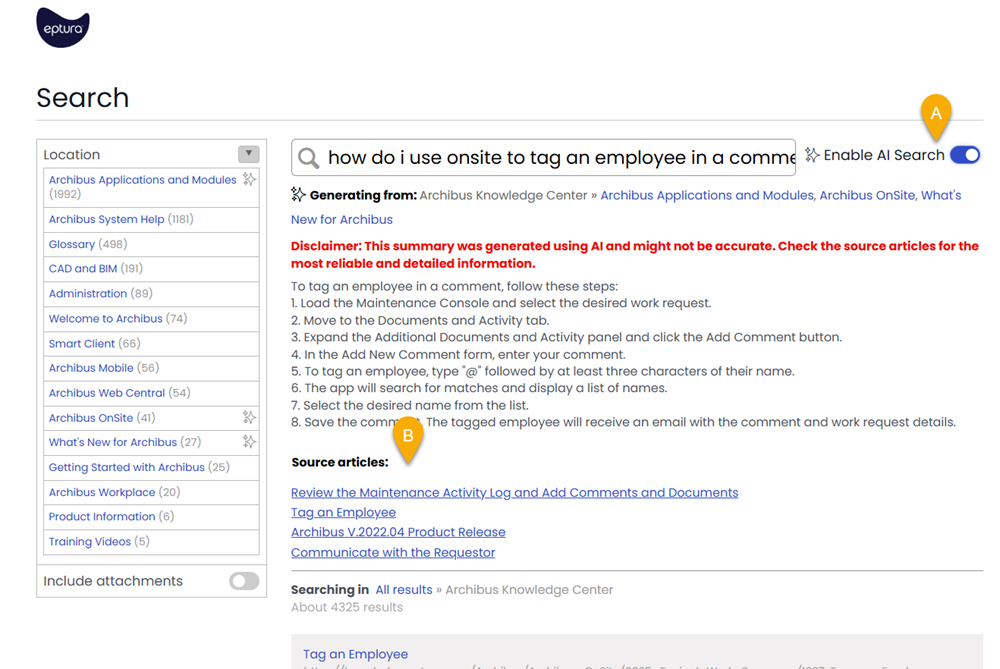The image size is (1000, 669).
Task: Click the Eptura logo
Action: coord(62,28)
